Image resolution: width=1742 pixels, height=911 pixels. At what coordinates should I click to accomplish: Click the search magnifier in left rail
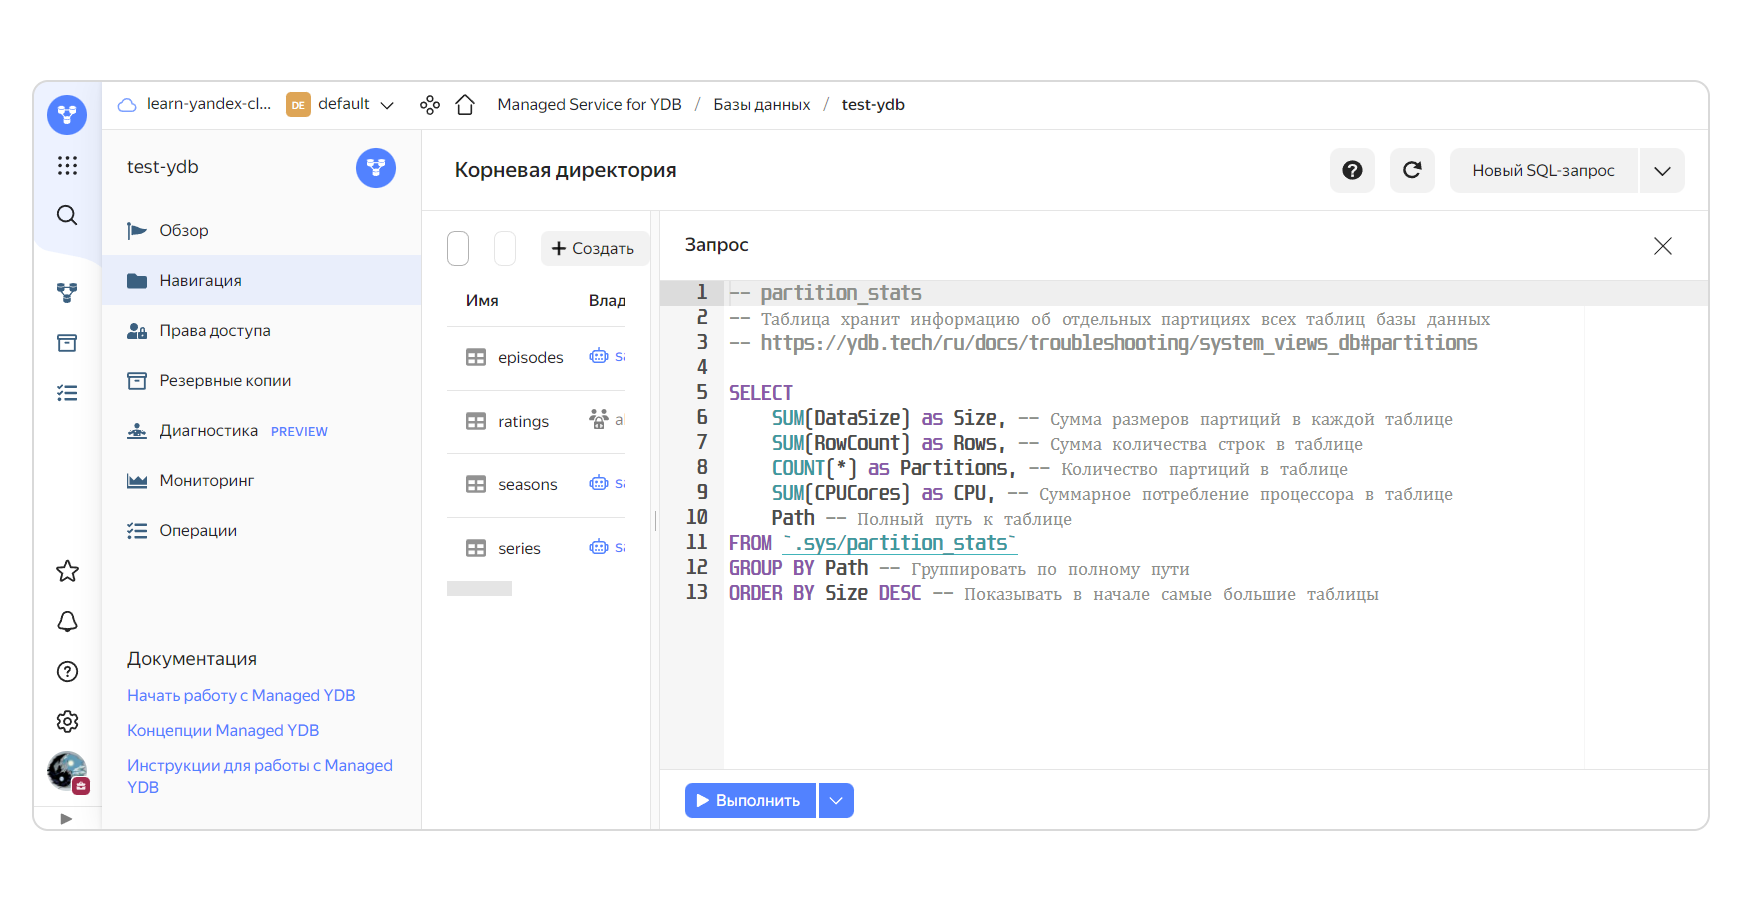click(67, 215)
